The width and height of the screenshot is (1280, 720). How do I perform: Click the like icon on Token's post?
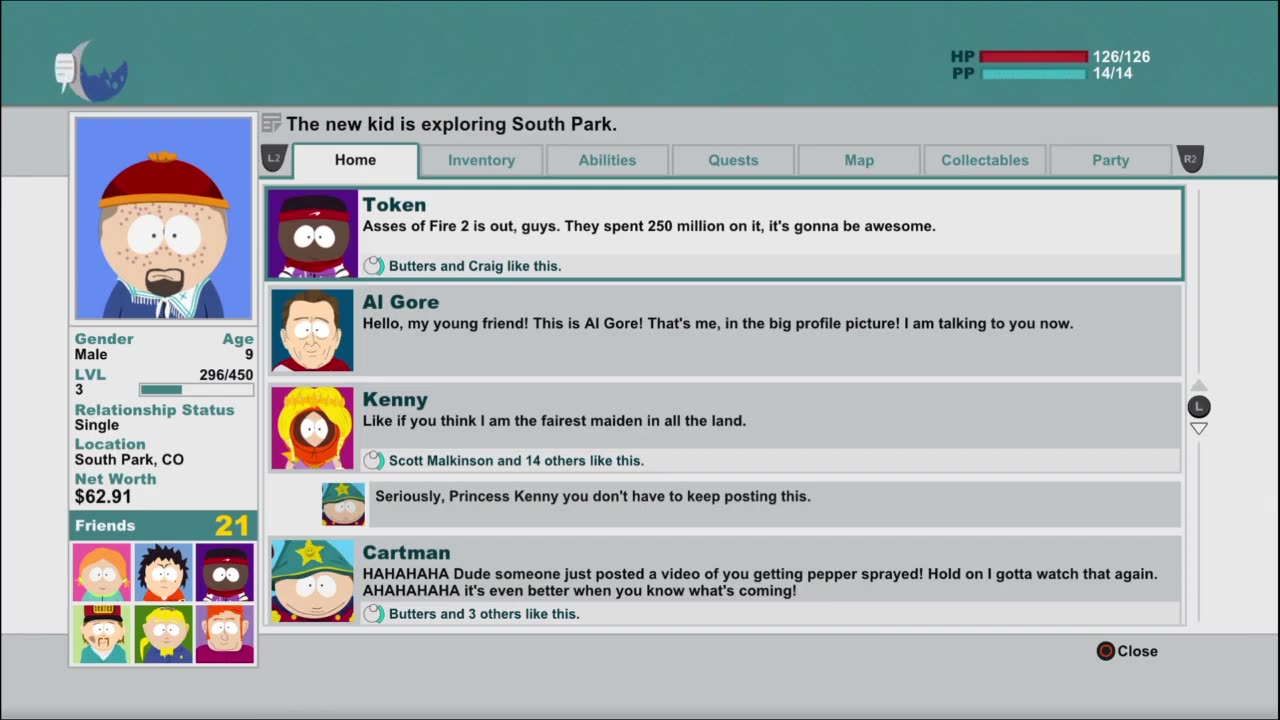click(x=373, y=266)
